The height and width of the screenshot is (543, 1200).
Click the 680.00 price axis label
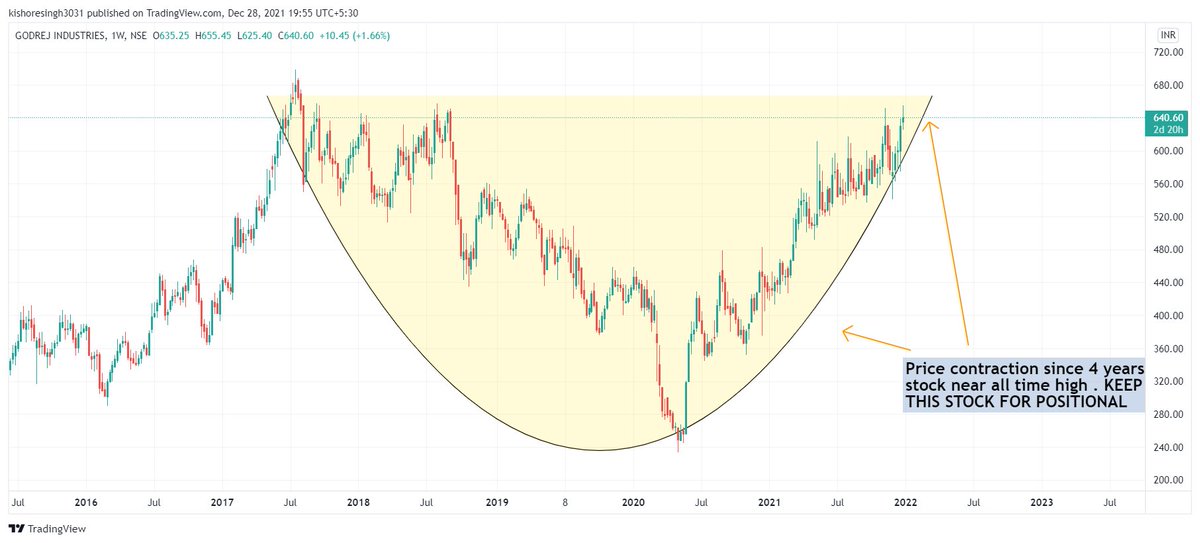1168,85
